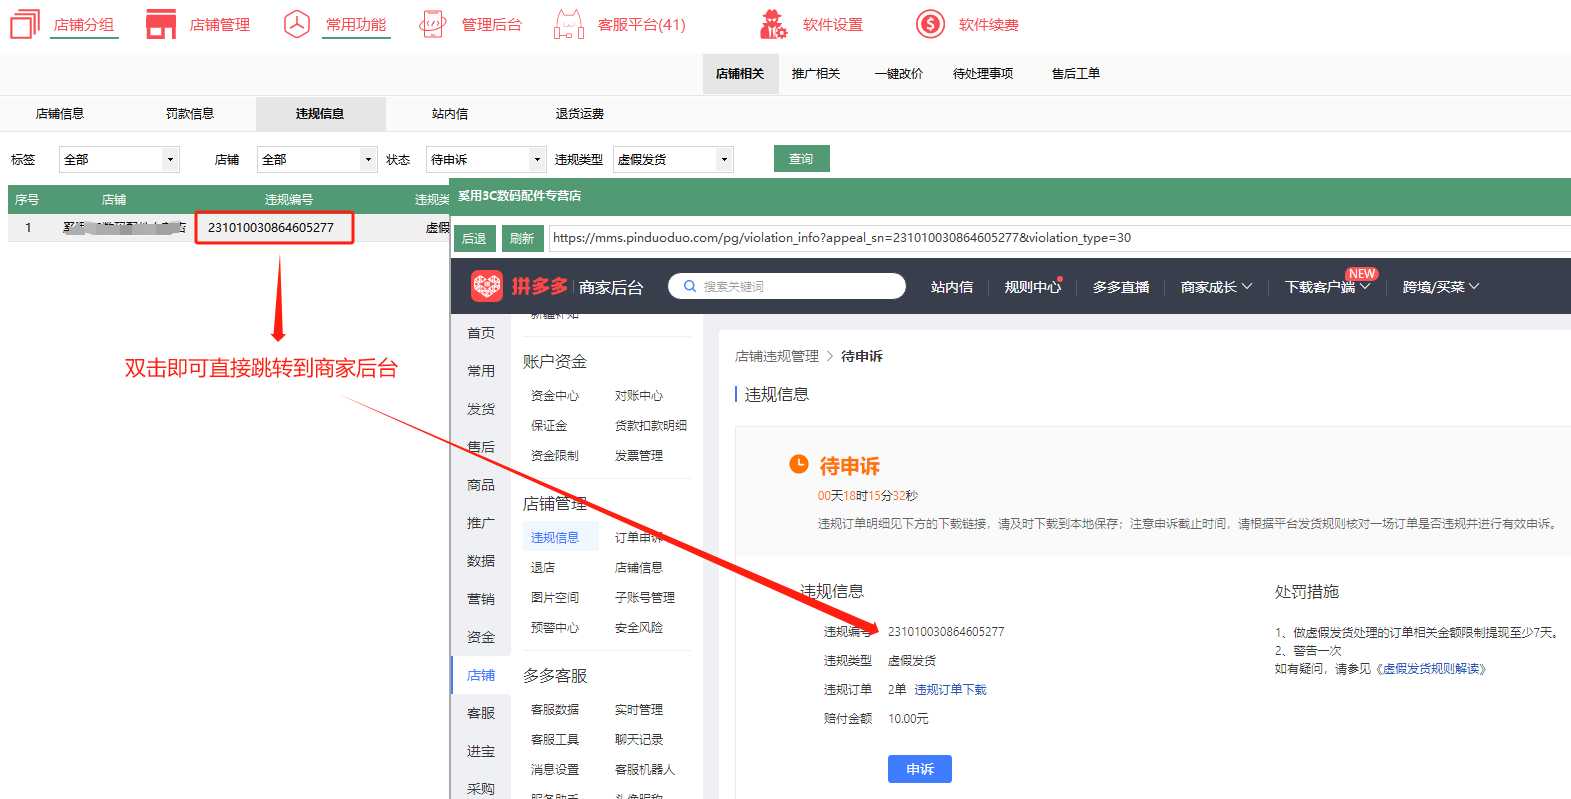
Task: Open 发票管理 menu item
Action: [639, 456]
